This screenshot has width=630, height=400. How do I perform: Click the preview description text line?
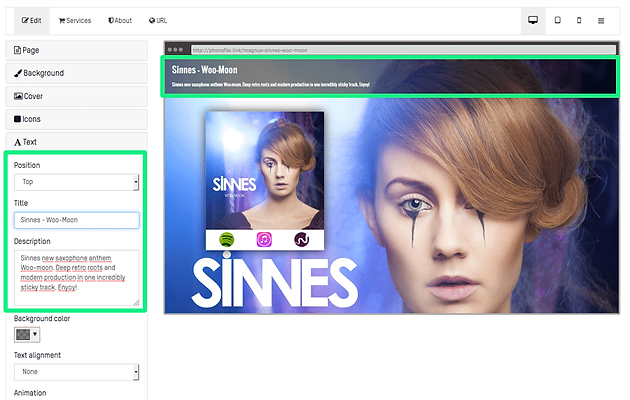tap(271, 85)
